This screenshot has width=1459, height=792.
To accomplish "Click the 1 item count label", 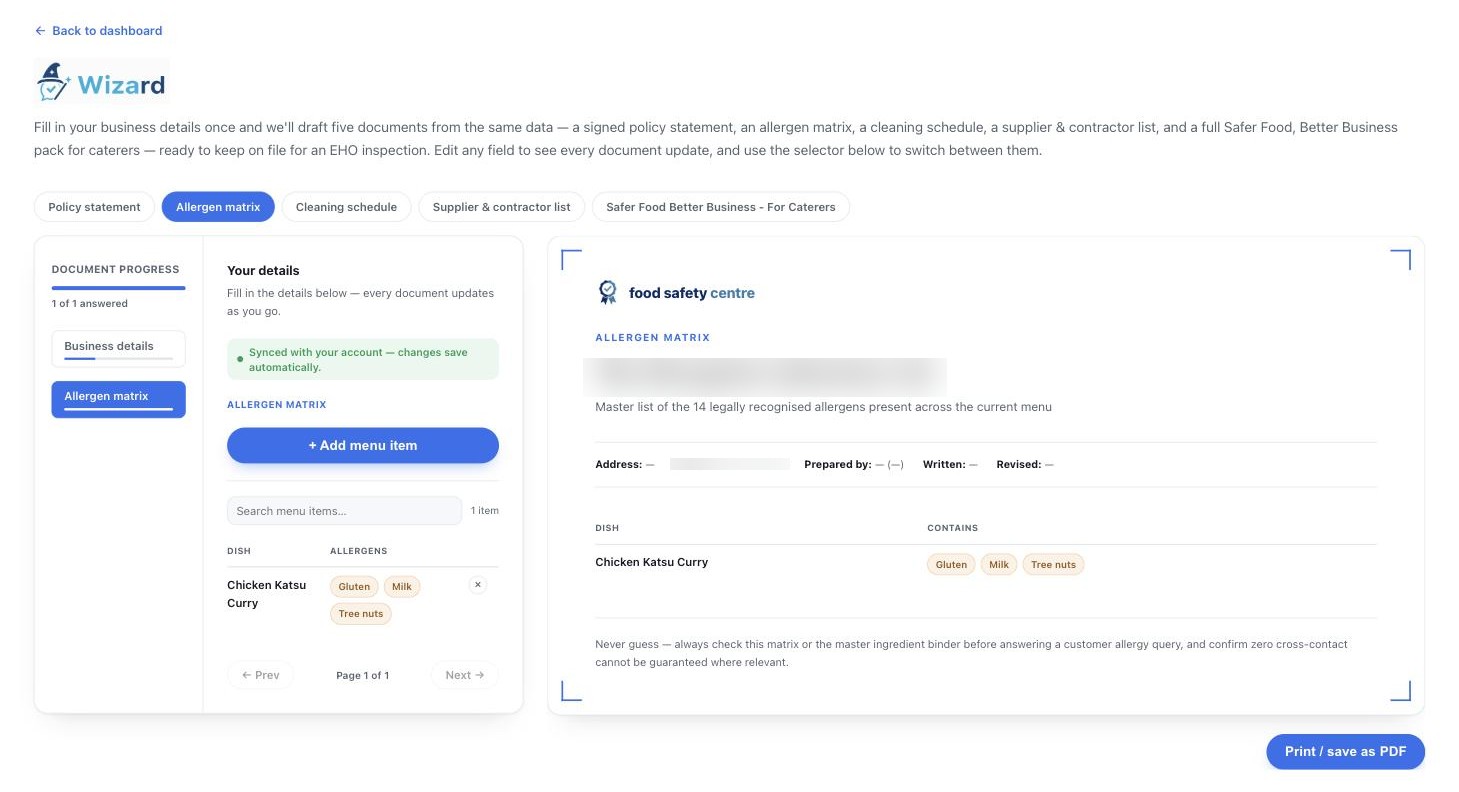I will 485,511.
